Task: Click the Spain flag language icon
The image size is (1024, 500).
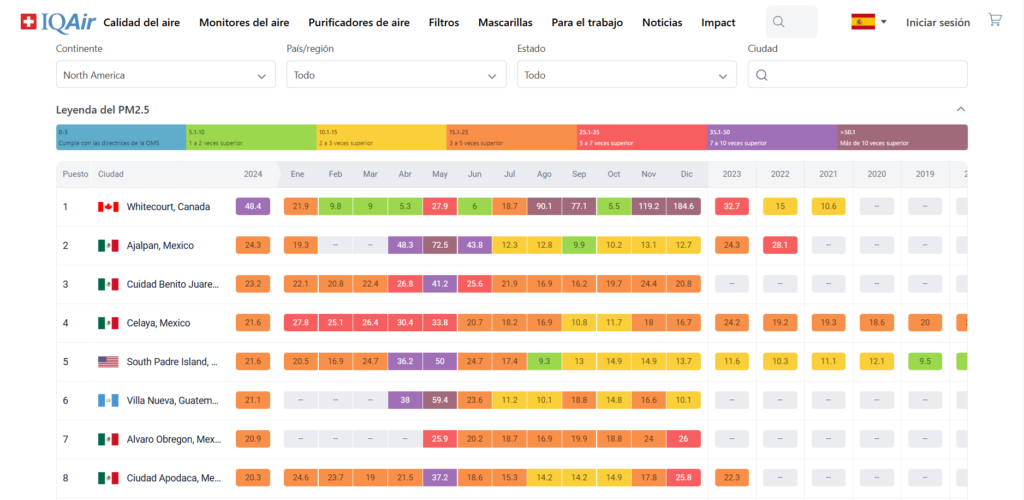Action: click(862, 21)
